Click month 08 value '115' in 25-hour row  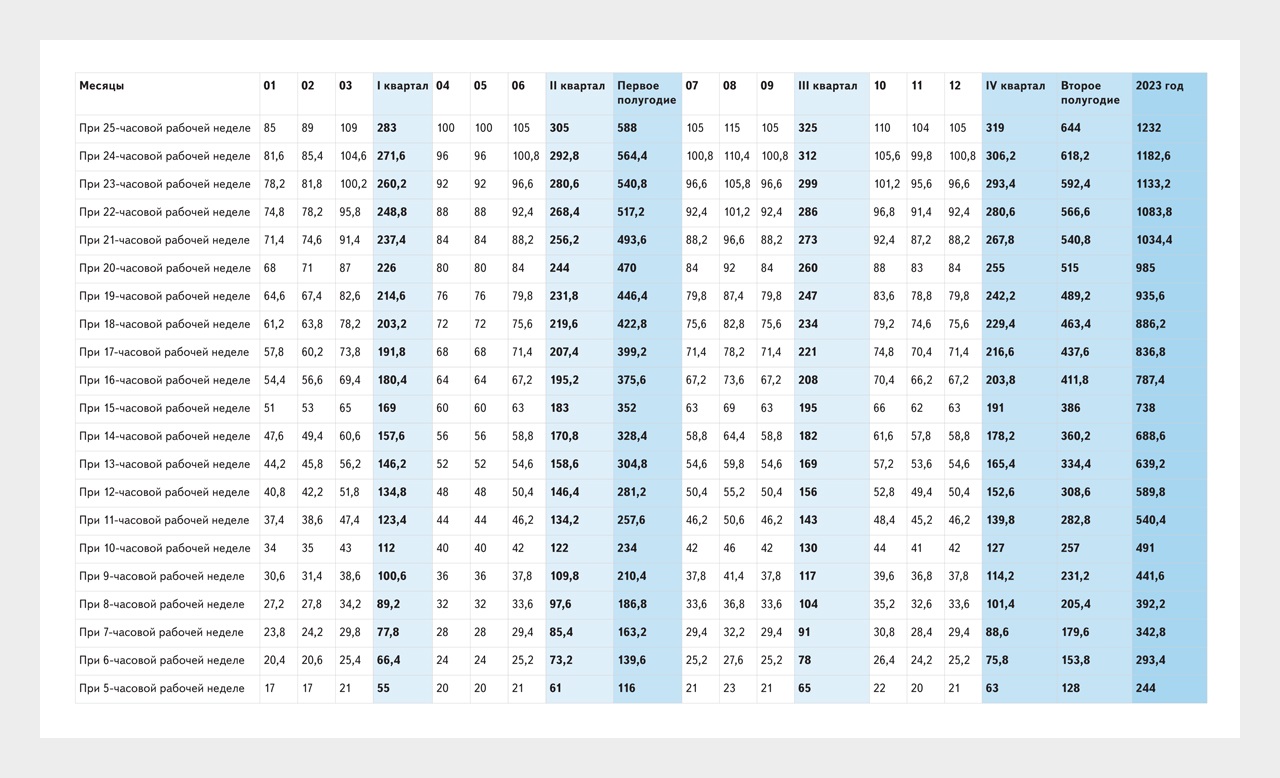[x=732, y=128]
